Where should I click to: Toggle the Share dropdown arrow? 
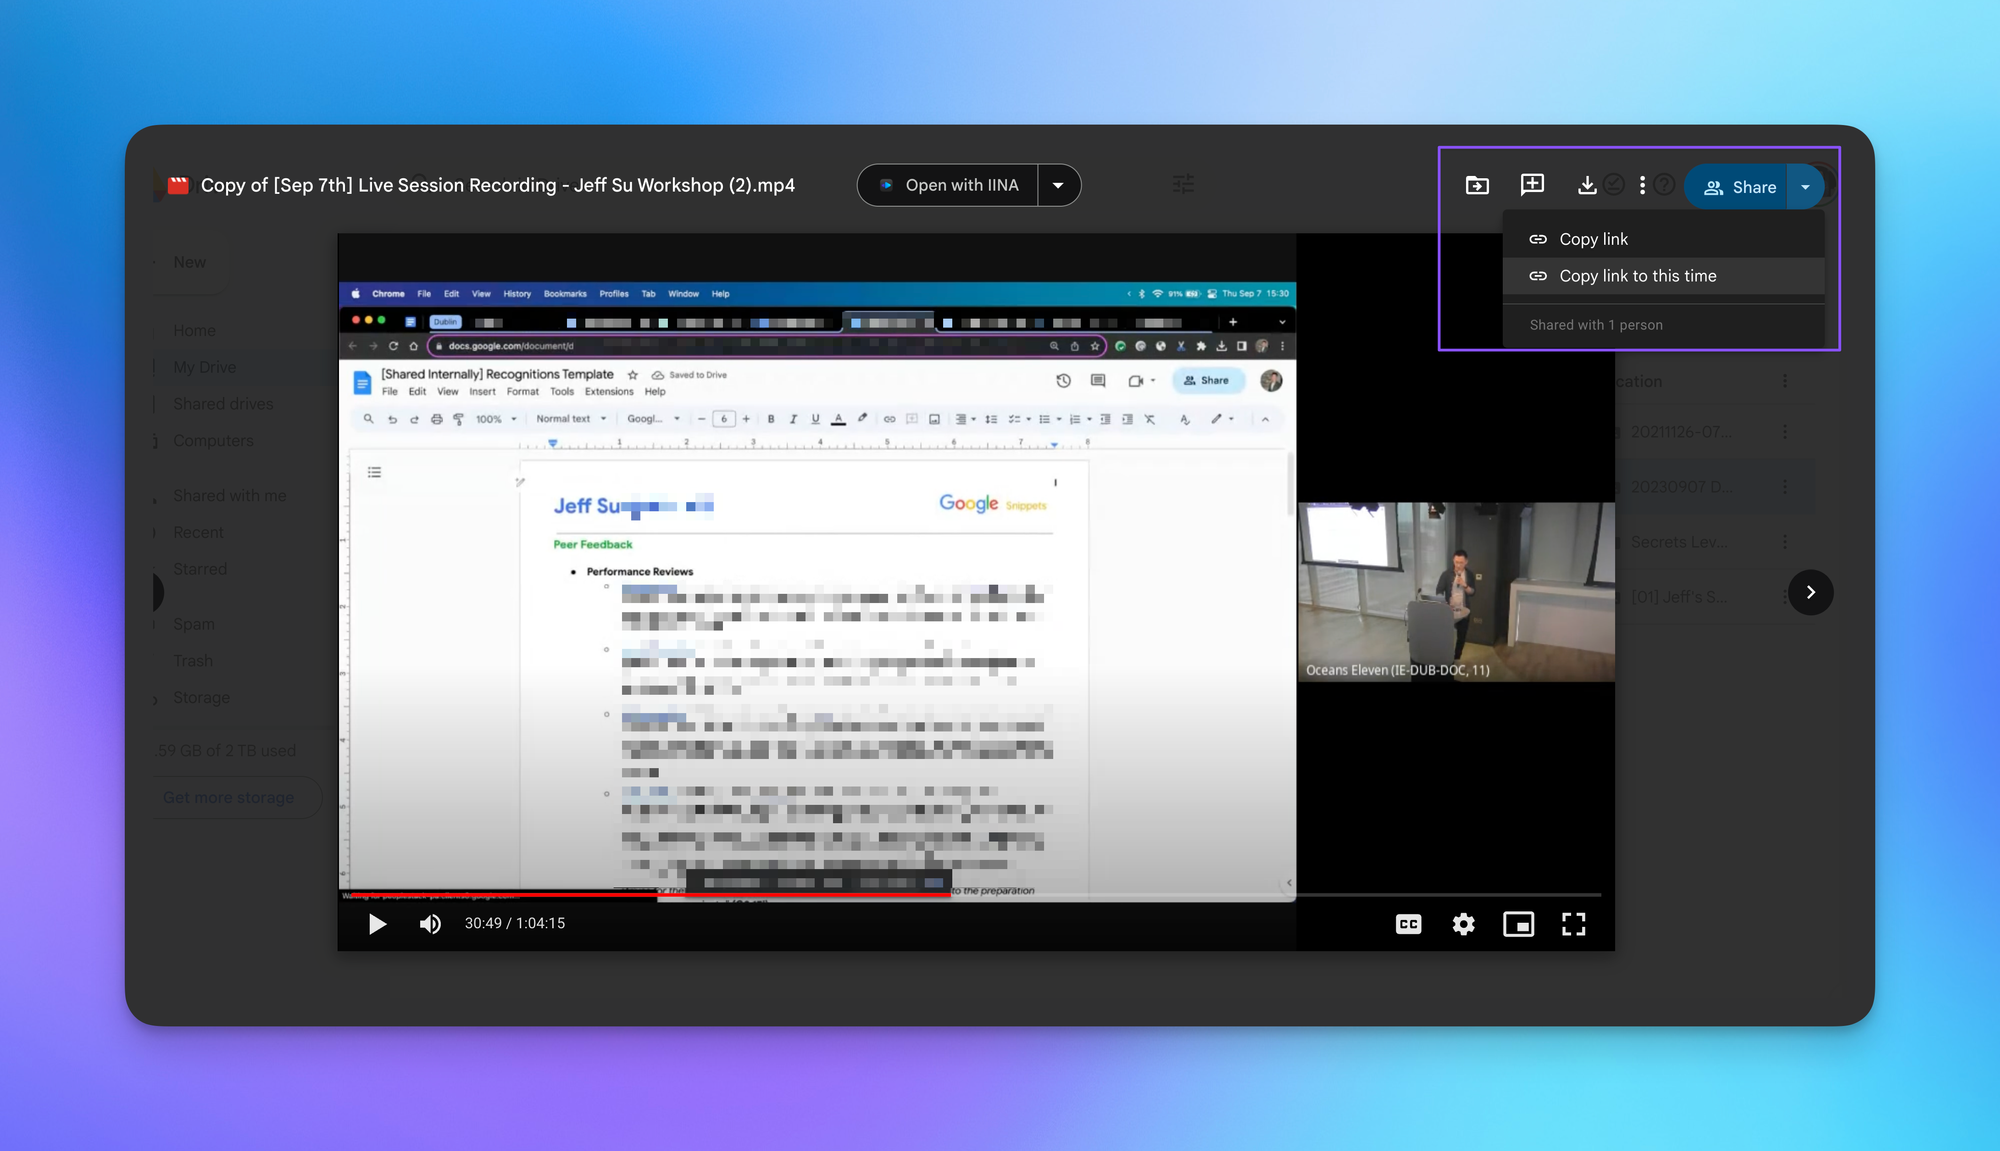pyautogui.click(x=1805, y=187)
